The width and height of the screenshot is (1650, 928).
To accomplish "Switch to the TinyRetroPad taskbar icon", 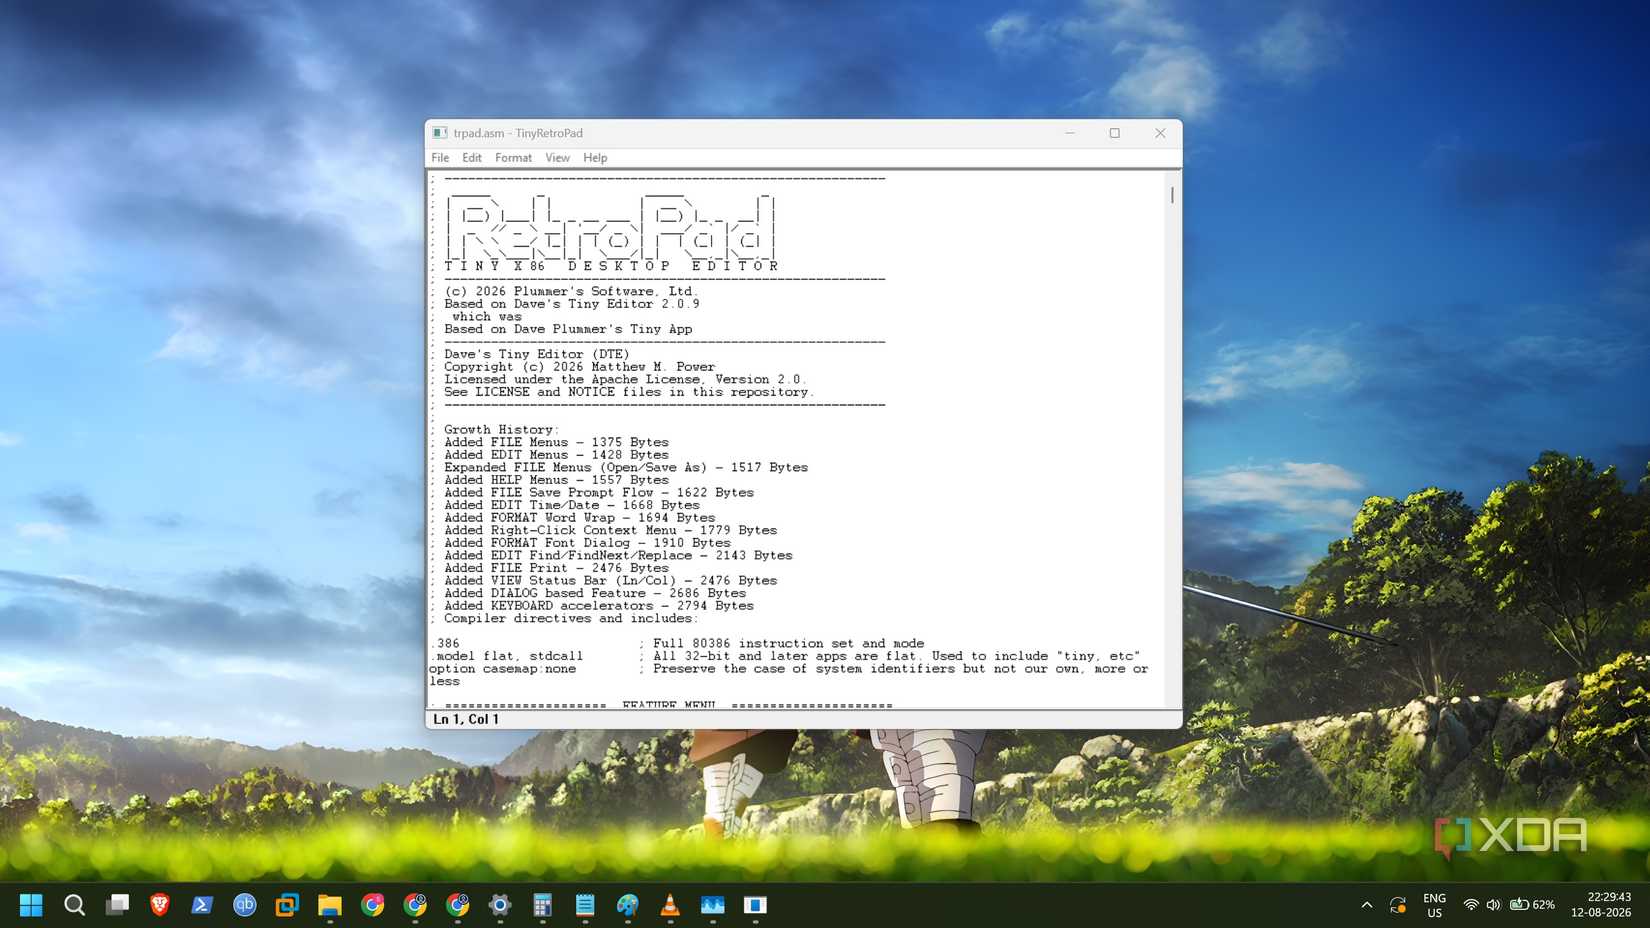I will coord(755,905).
